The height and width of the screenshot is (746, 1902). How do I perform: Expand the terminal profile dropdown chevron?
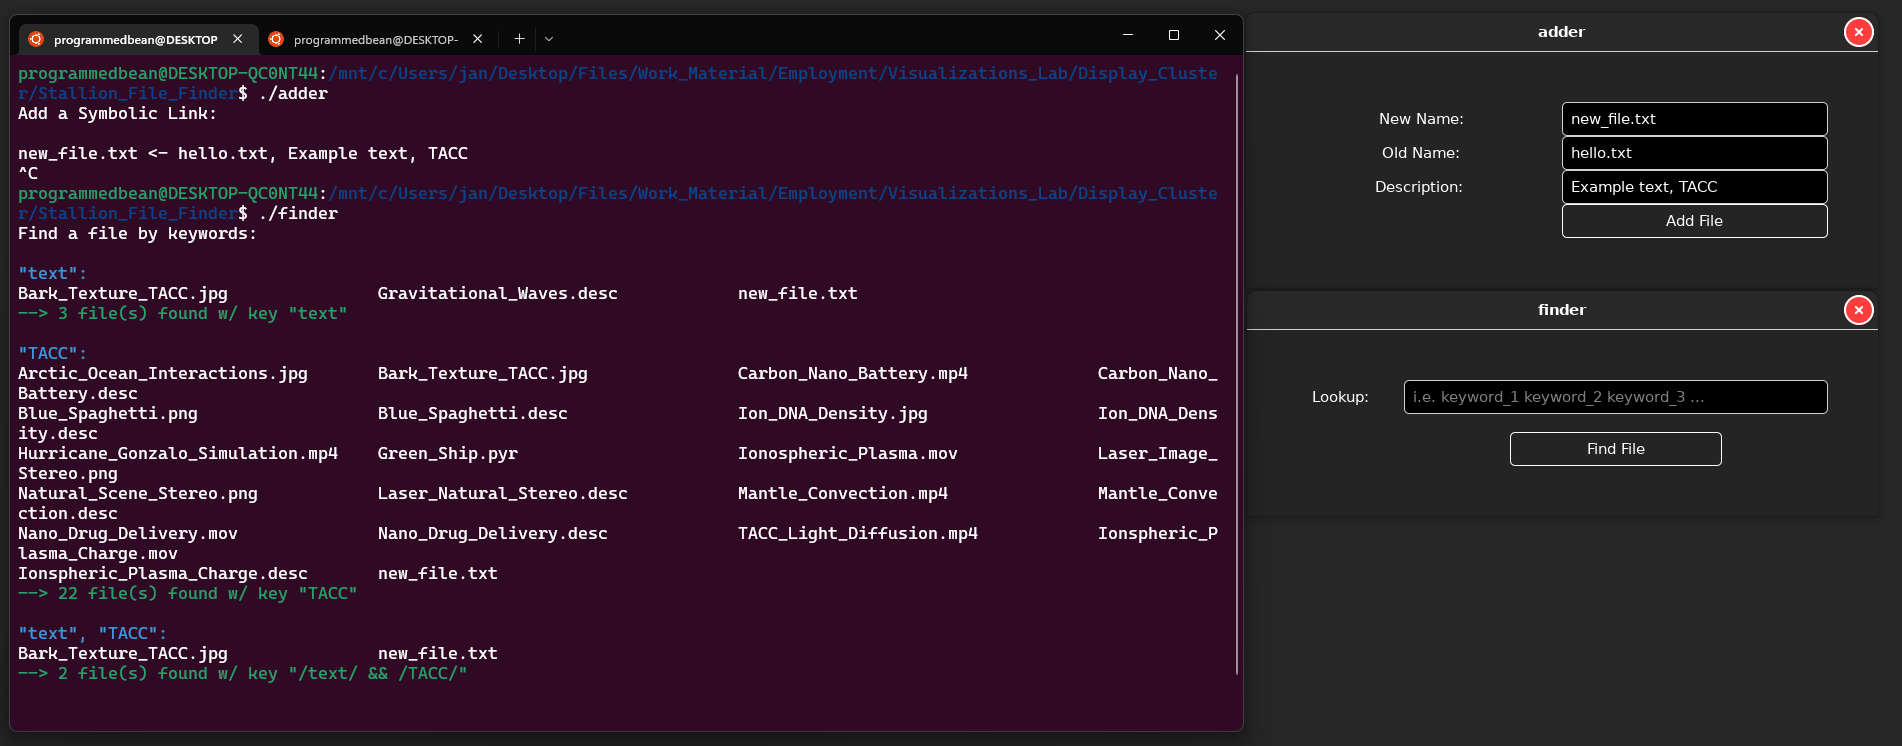(549, 39)
